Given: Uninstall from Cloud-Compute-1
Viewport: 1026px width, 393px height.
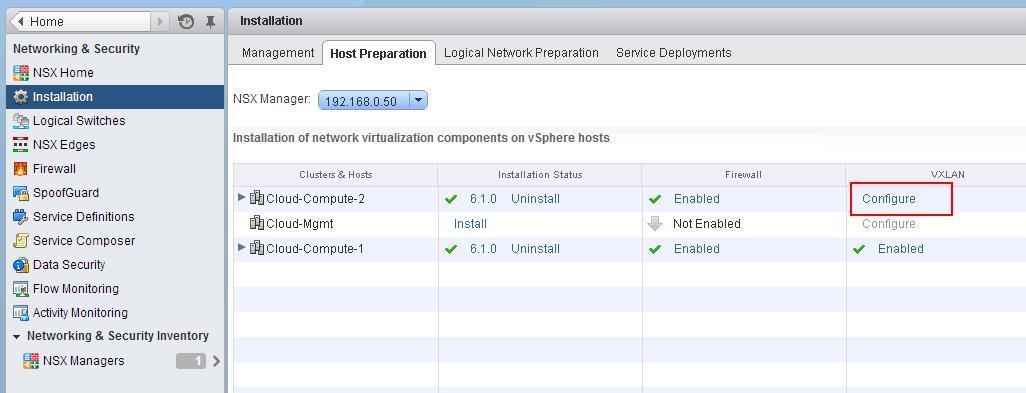Looking at the screenshot, I should [535, 248].
